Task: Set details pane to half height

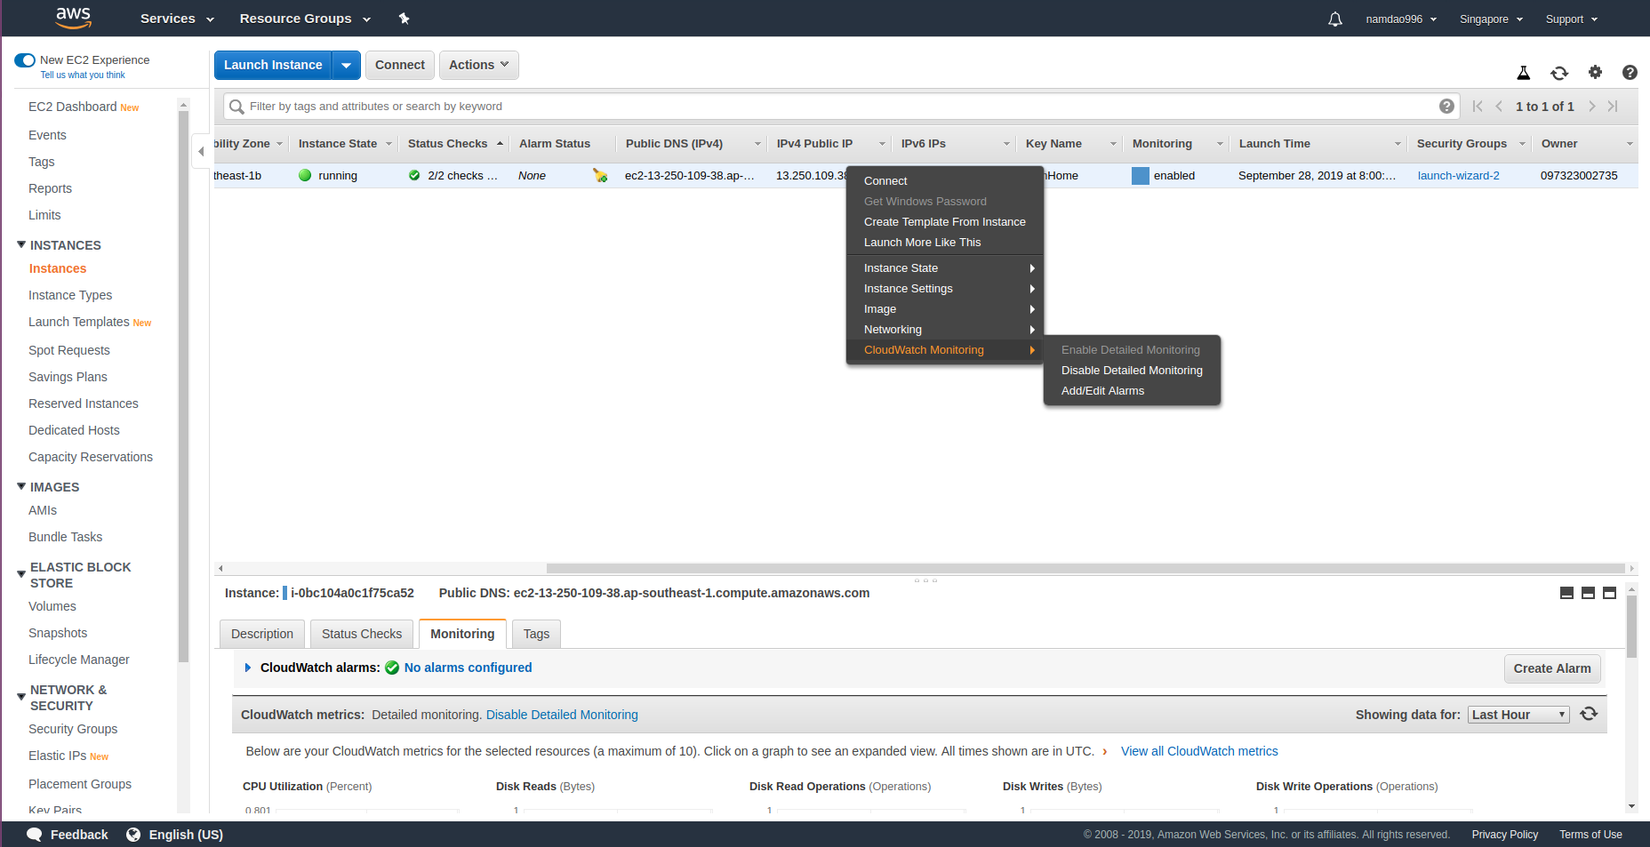Action: tap(1588, 593)
